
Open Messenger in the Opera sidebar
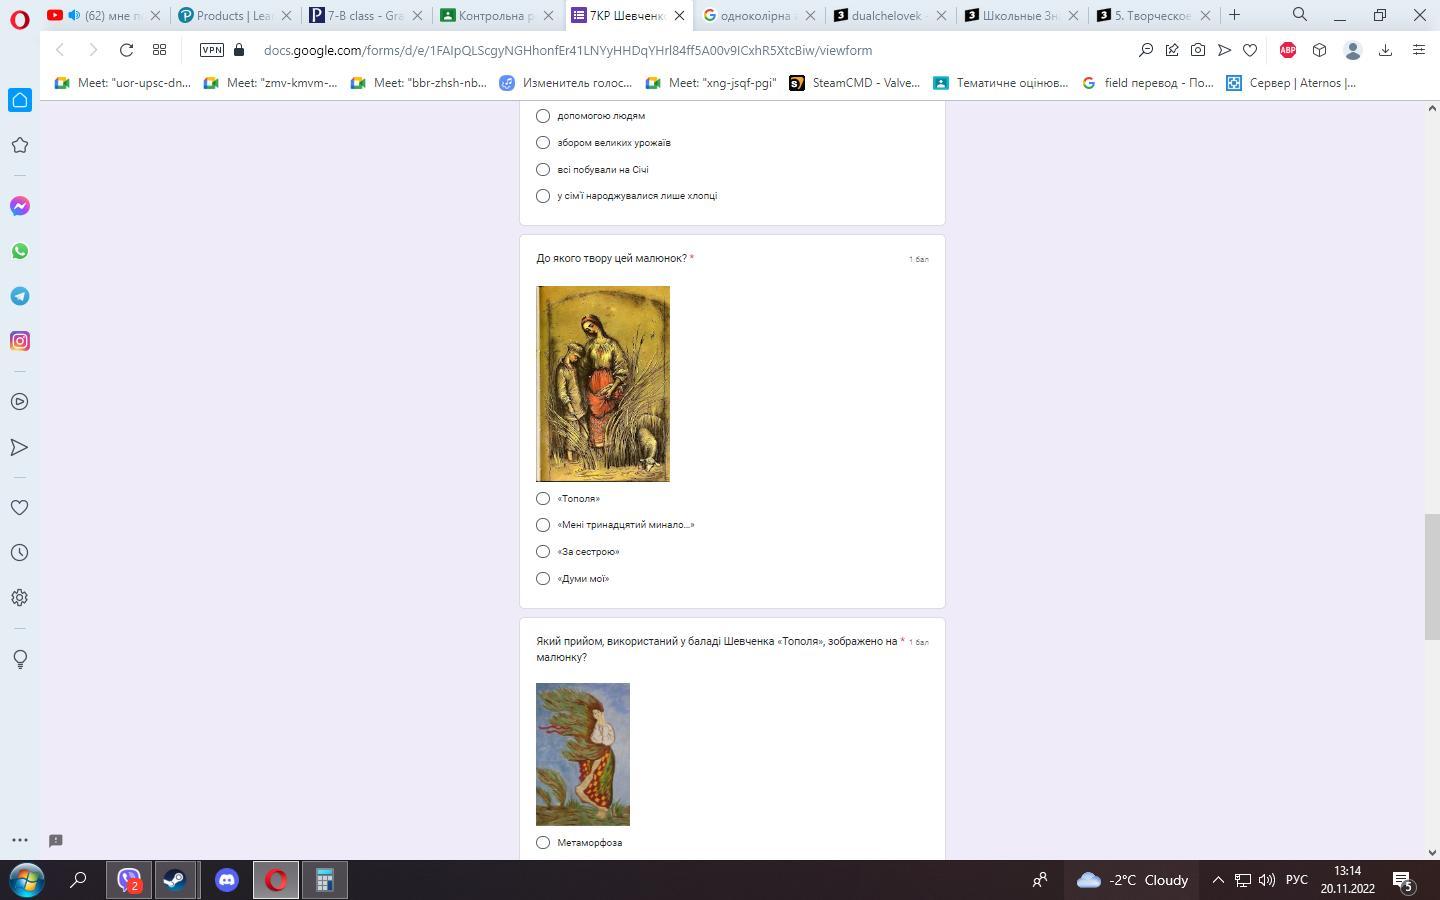pos(19,206)
